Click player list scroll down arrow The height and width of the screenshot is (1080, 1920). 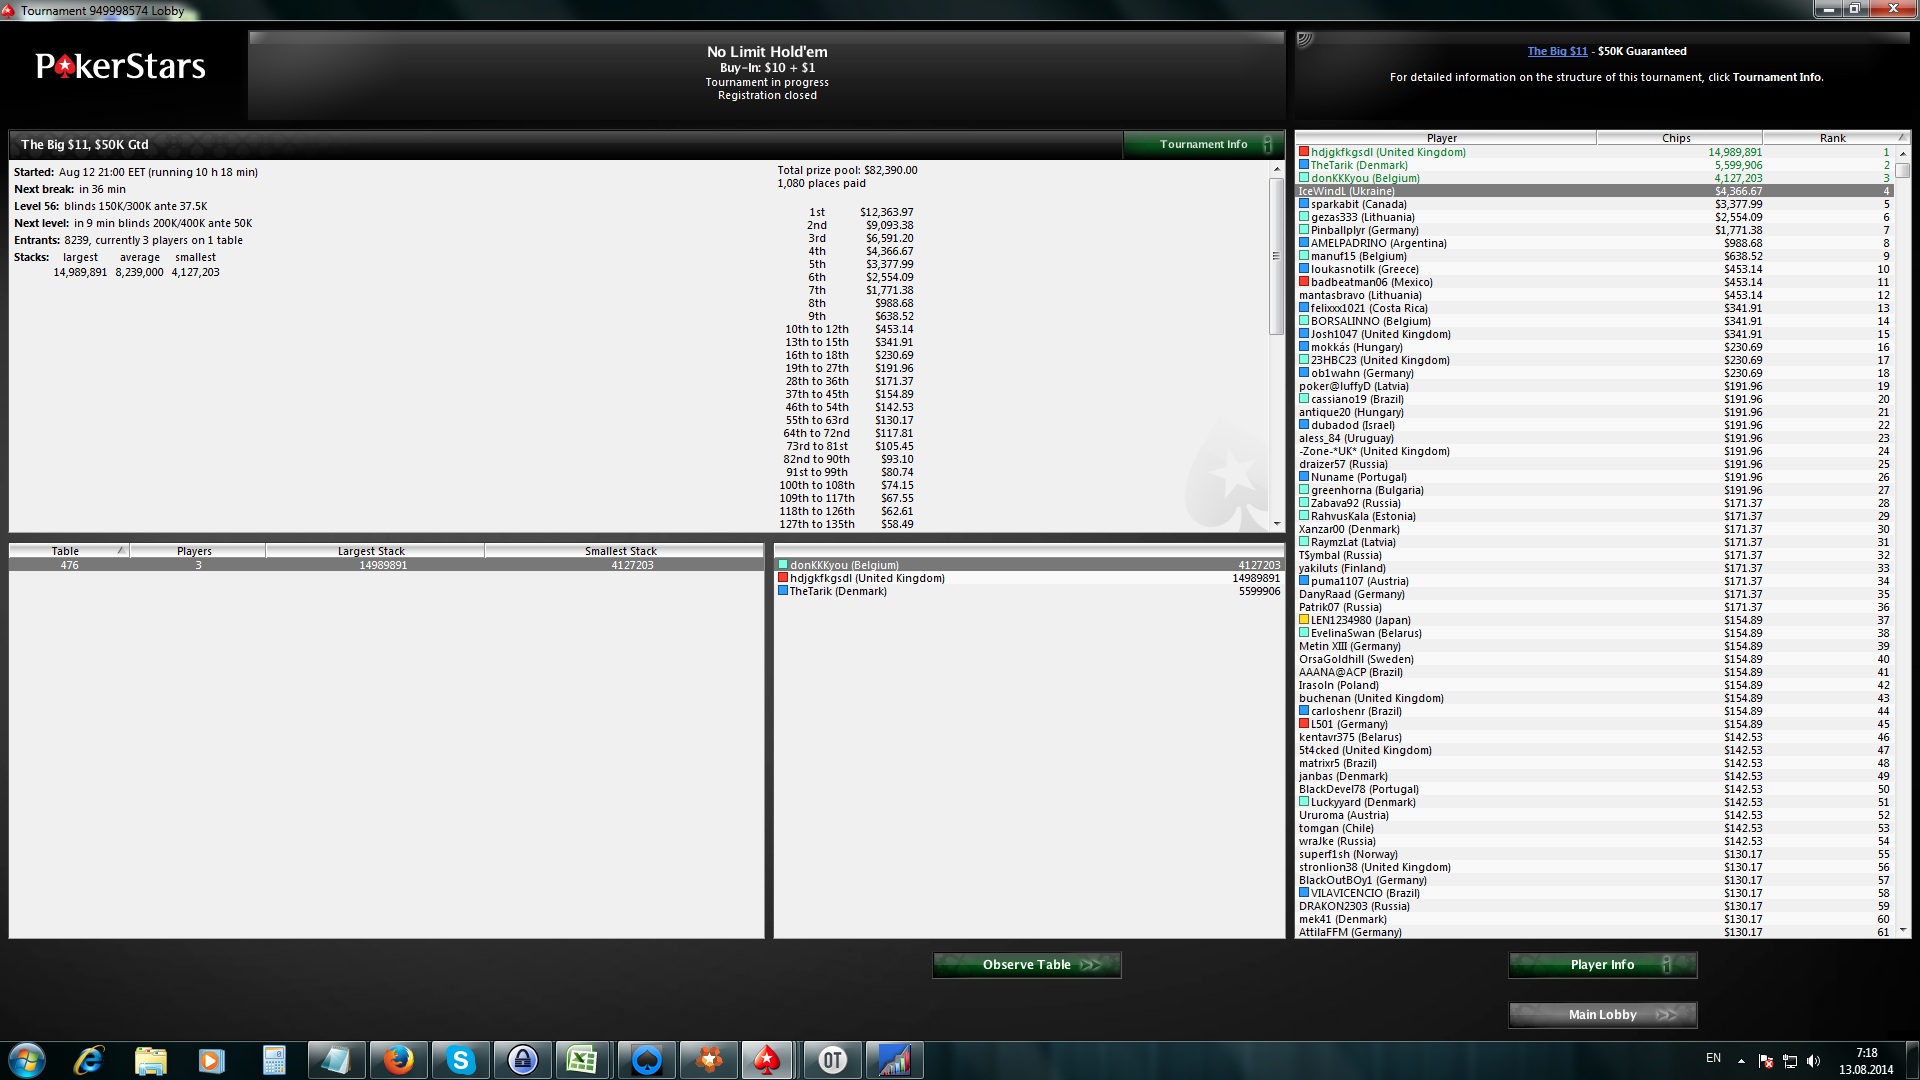[1903, 930]
